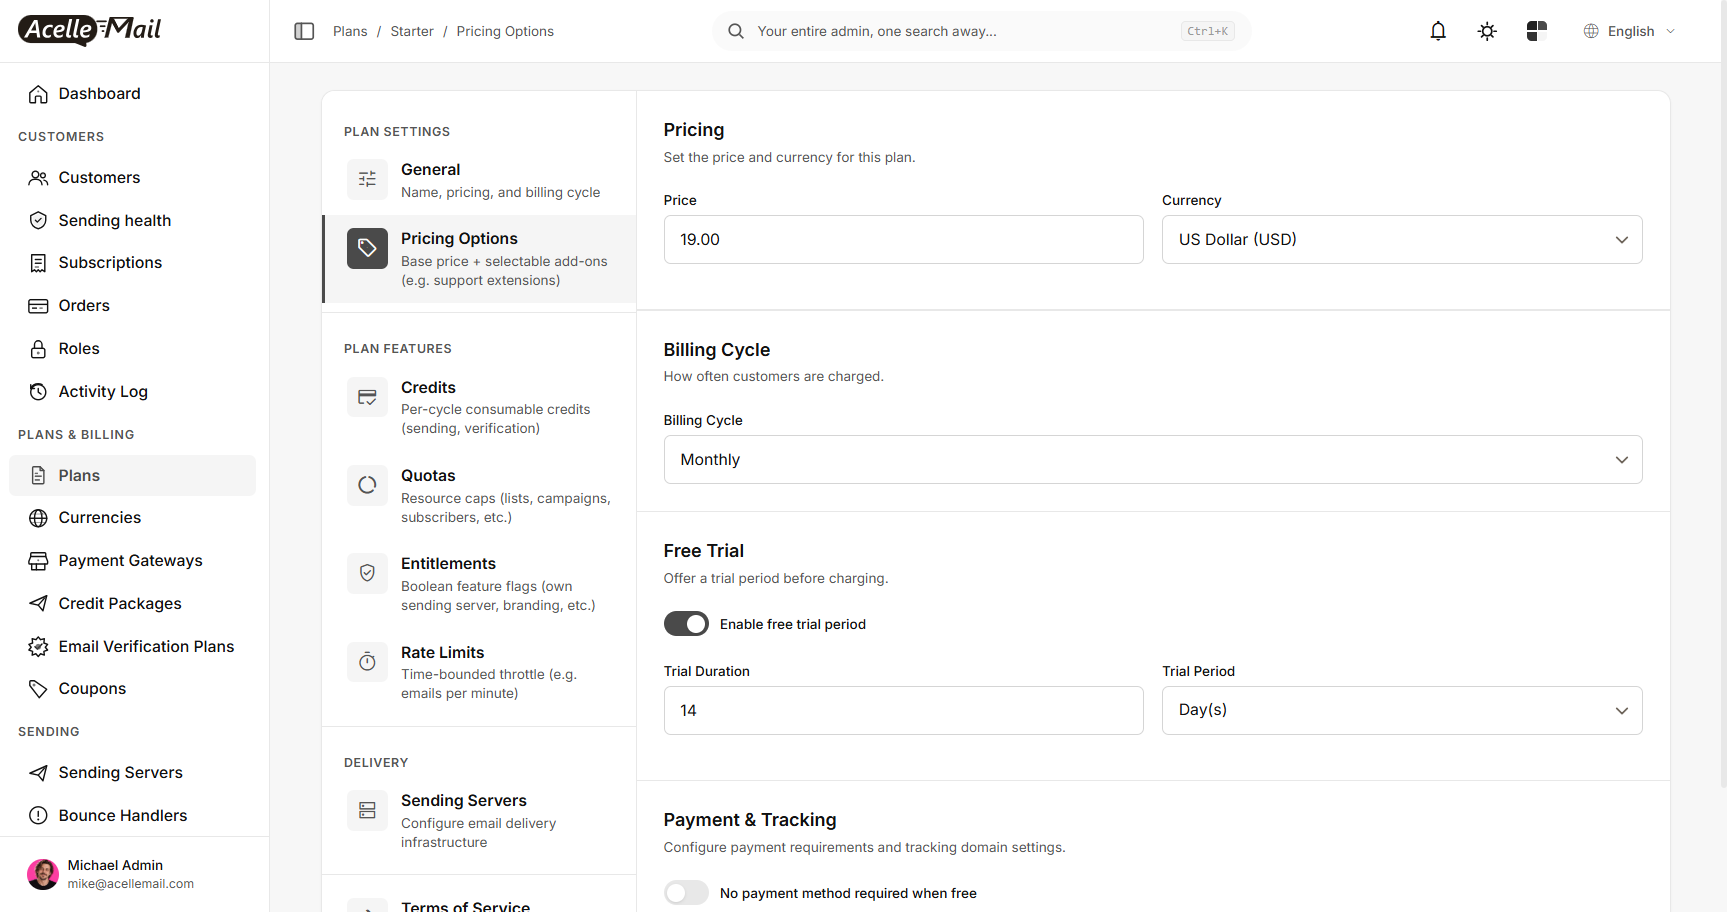Screen dimensions: 1727x912
Task: Click the Trial Duration input field
Action: pos(904,711)
